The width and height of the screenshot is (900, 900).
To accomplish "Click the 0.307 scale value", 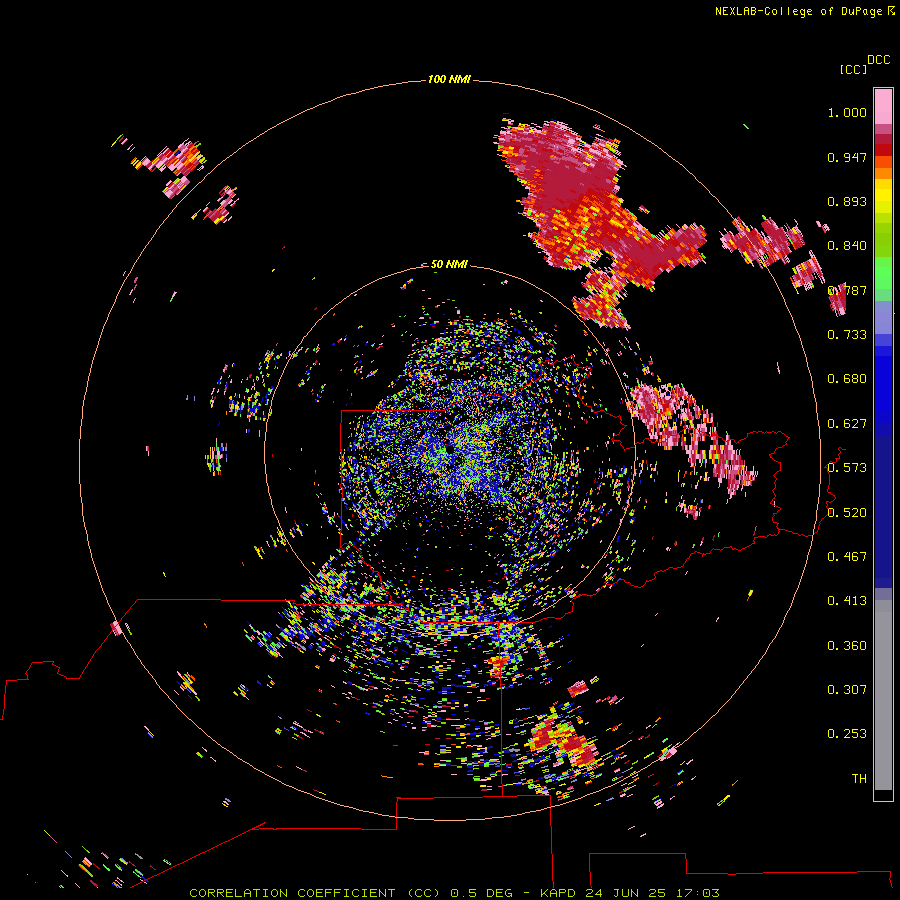I will click(847, 690).
